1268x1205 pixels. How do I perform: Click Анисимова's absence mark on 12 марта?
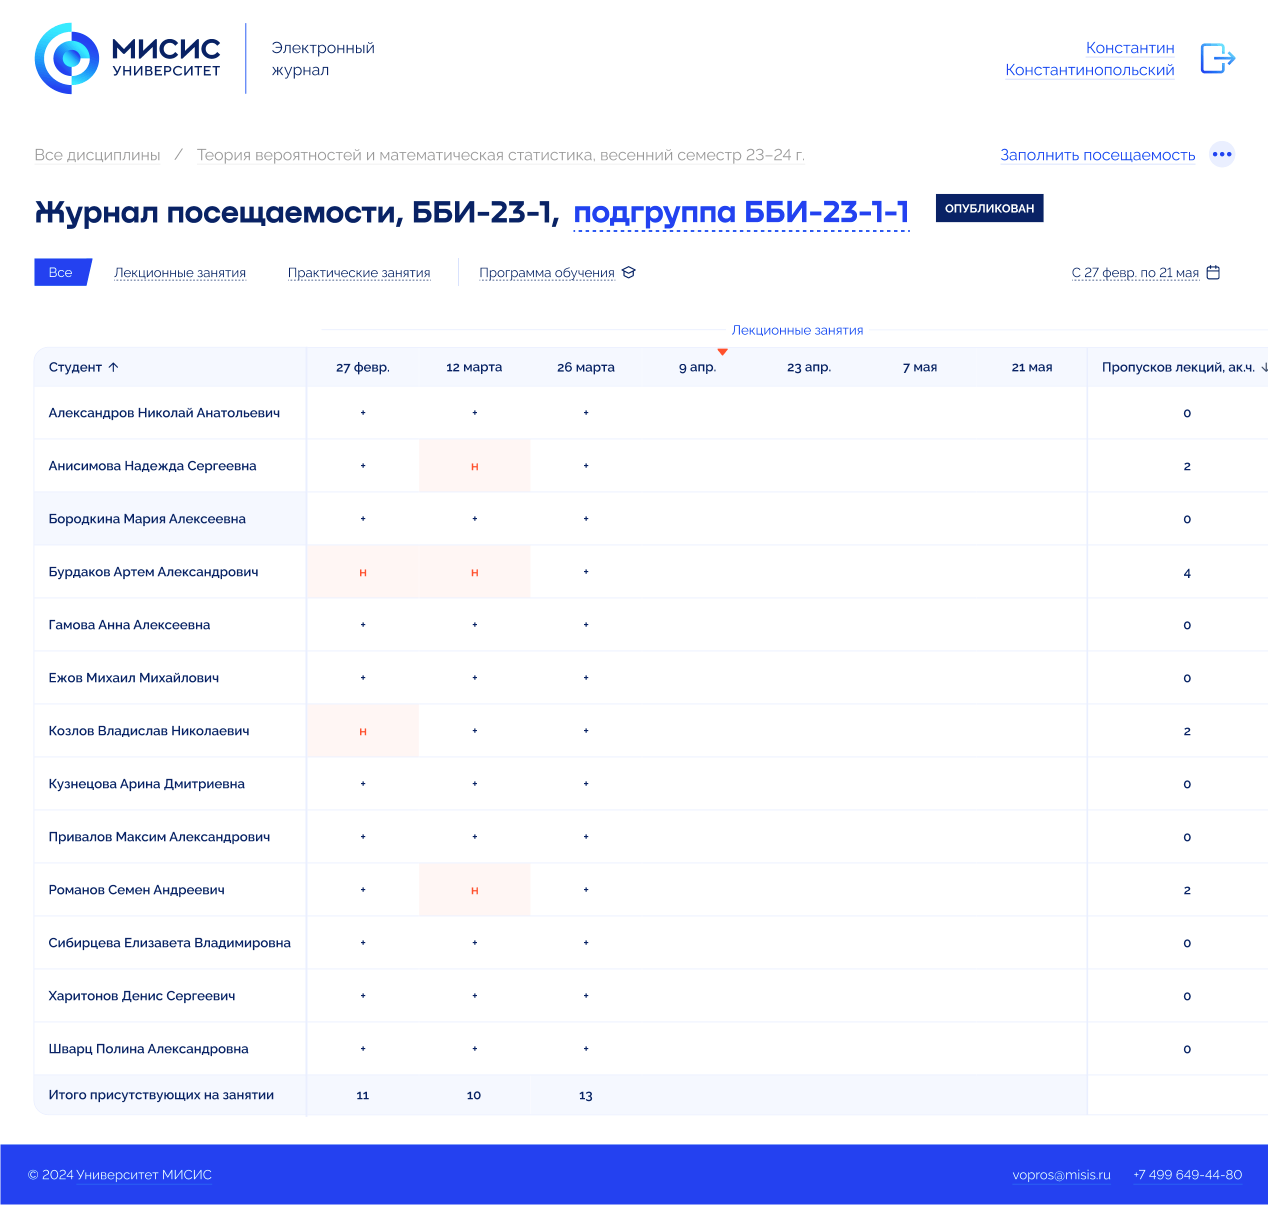[475, 466]
